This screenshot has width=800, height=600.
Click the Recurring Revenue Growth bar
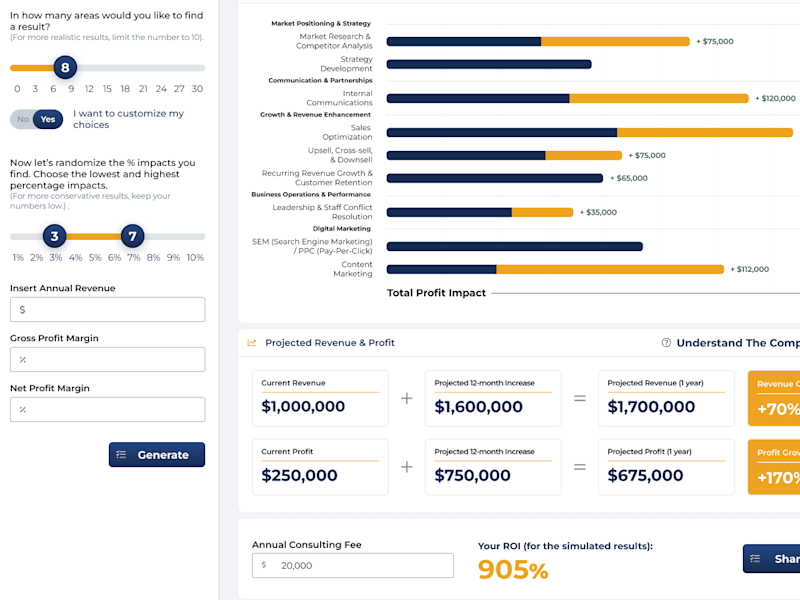(495, 178)
